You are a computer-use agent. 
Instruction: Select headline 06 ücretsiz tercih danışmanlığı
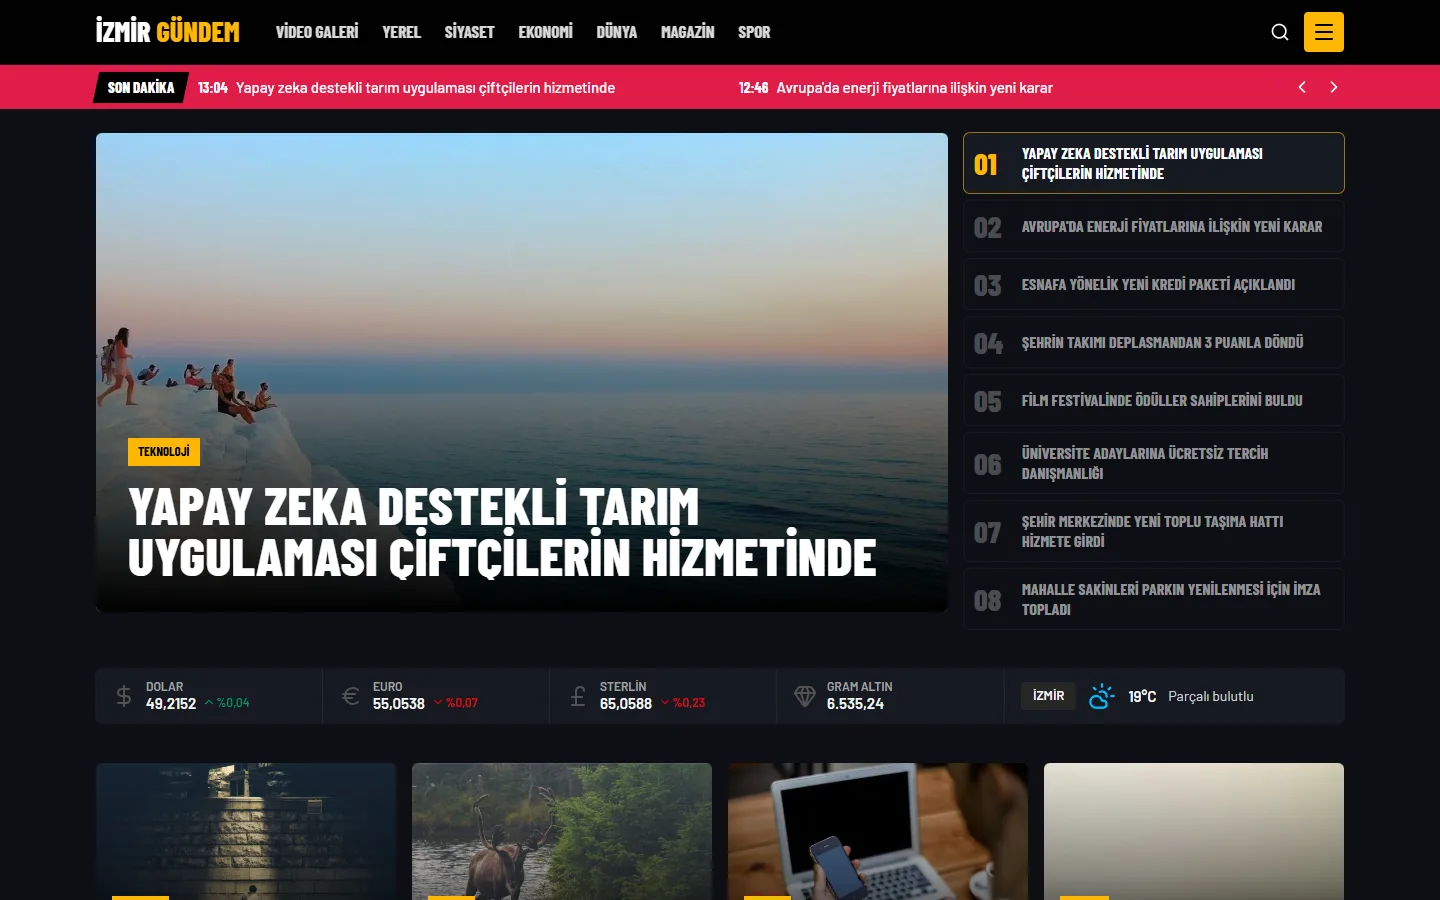[x=1154, y=463]
